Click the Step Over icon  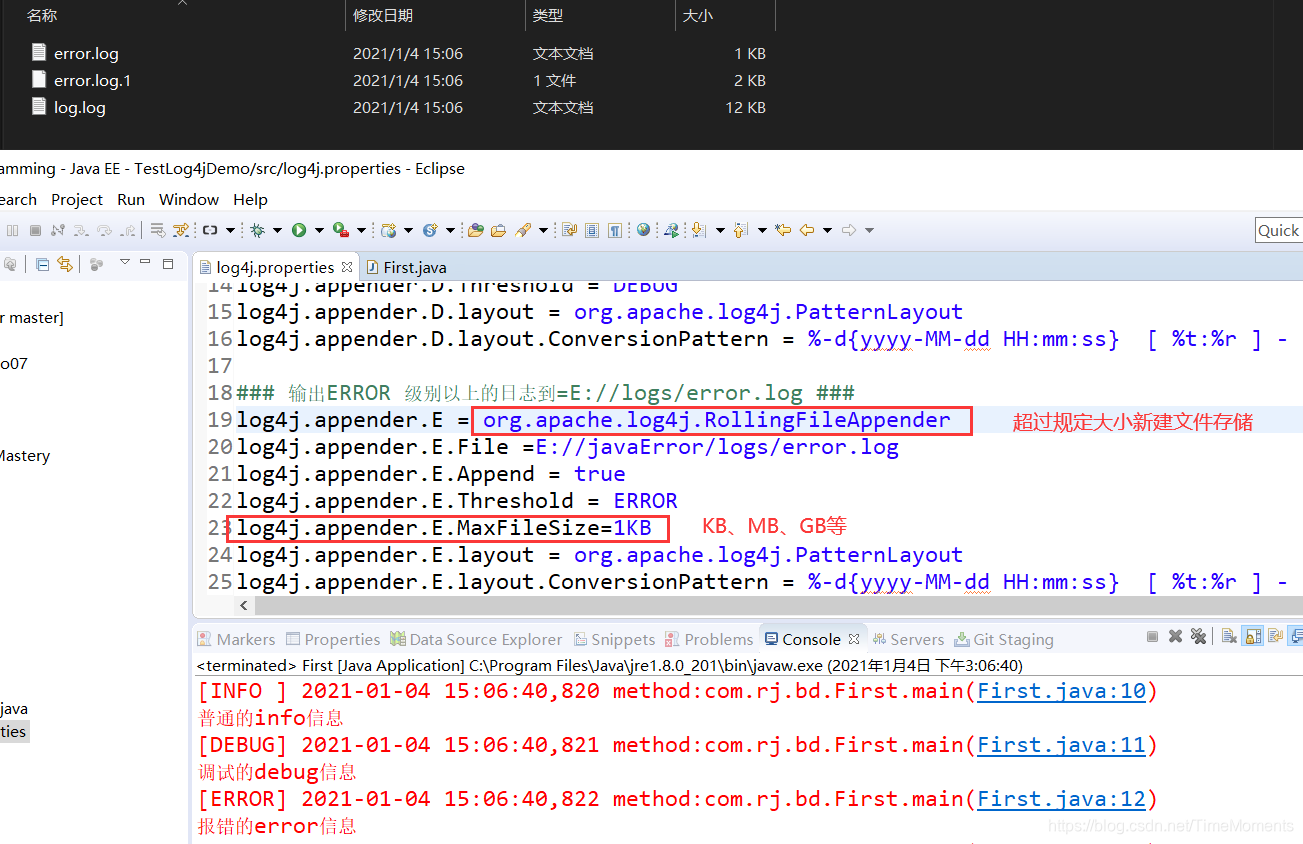click(104, 230)
